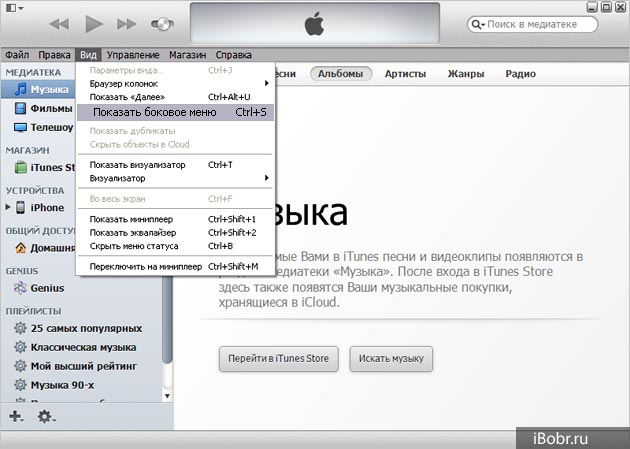Viewport: 630px width, 449px height.
Task: Select Показать «Далее» menu entry
Action: pos(176,97)
